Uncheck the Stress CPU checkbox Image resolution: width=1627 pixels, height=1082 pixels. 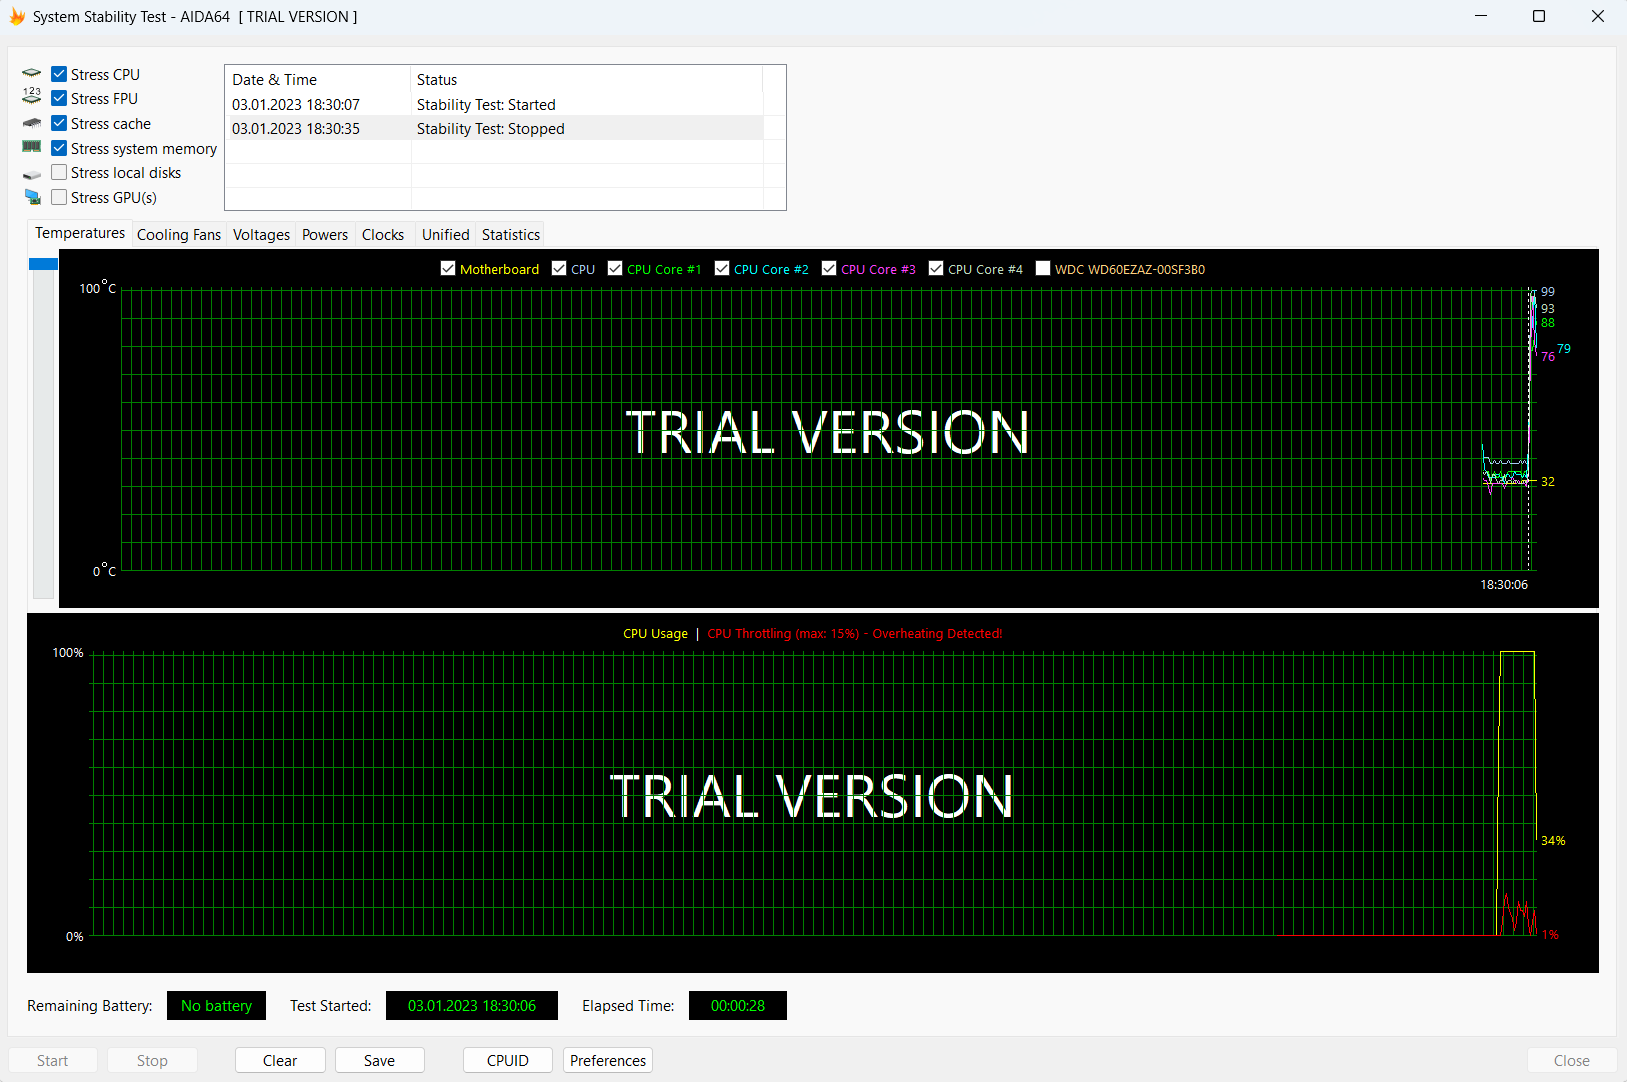(x=59, y=74)
